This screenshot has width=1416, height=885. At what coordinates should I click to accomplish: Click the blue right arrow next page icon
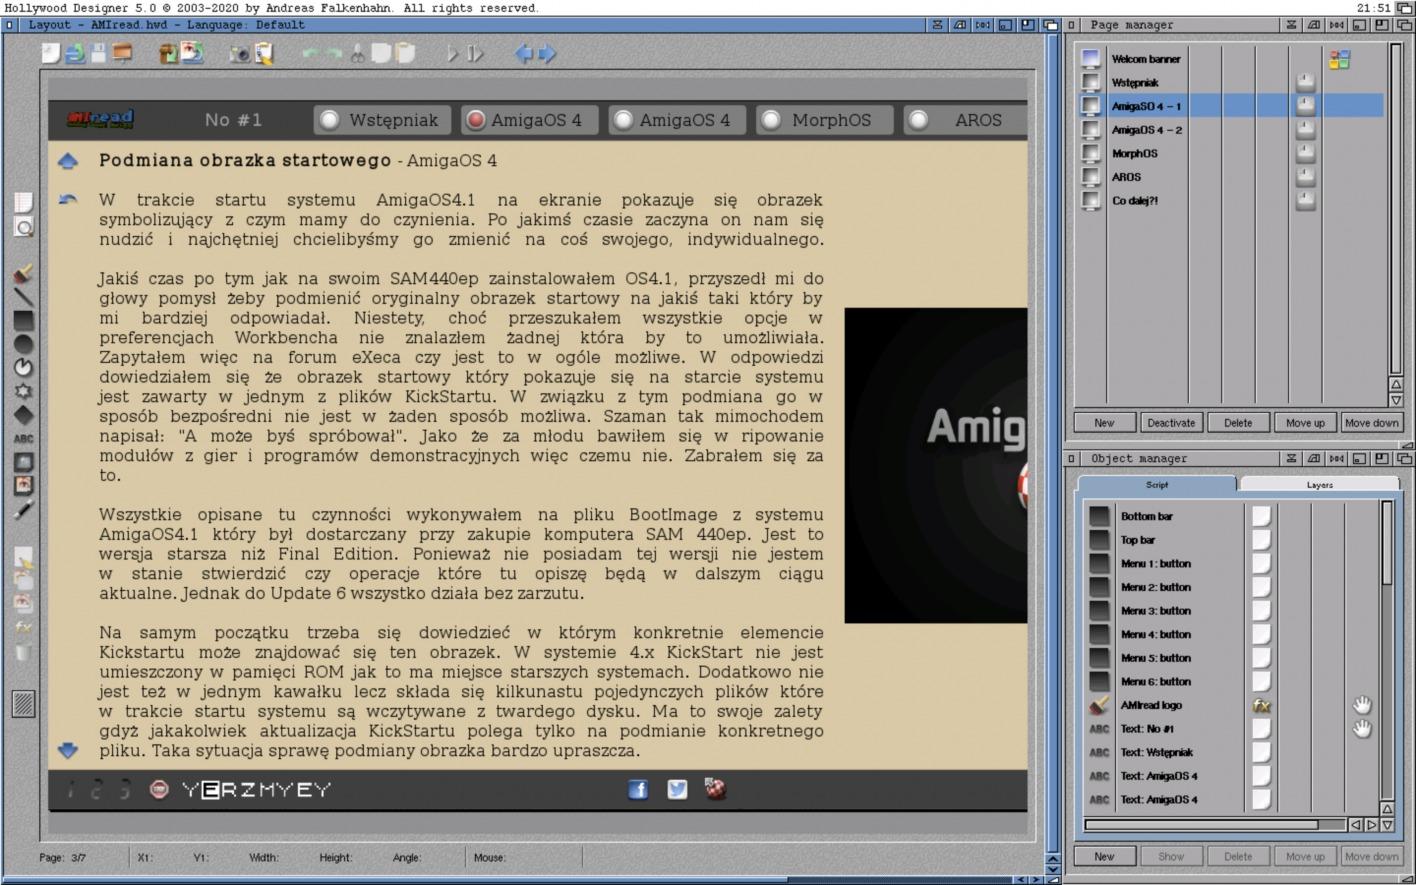pos(547,54)
